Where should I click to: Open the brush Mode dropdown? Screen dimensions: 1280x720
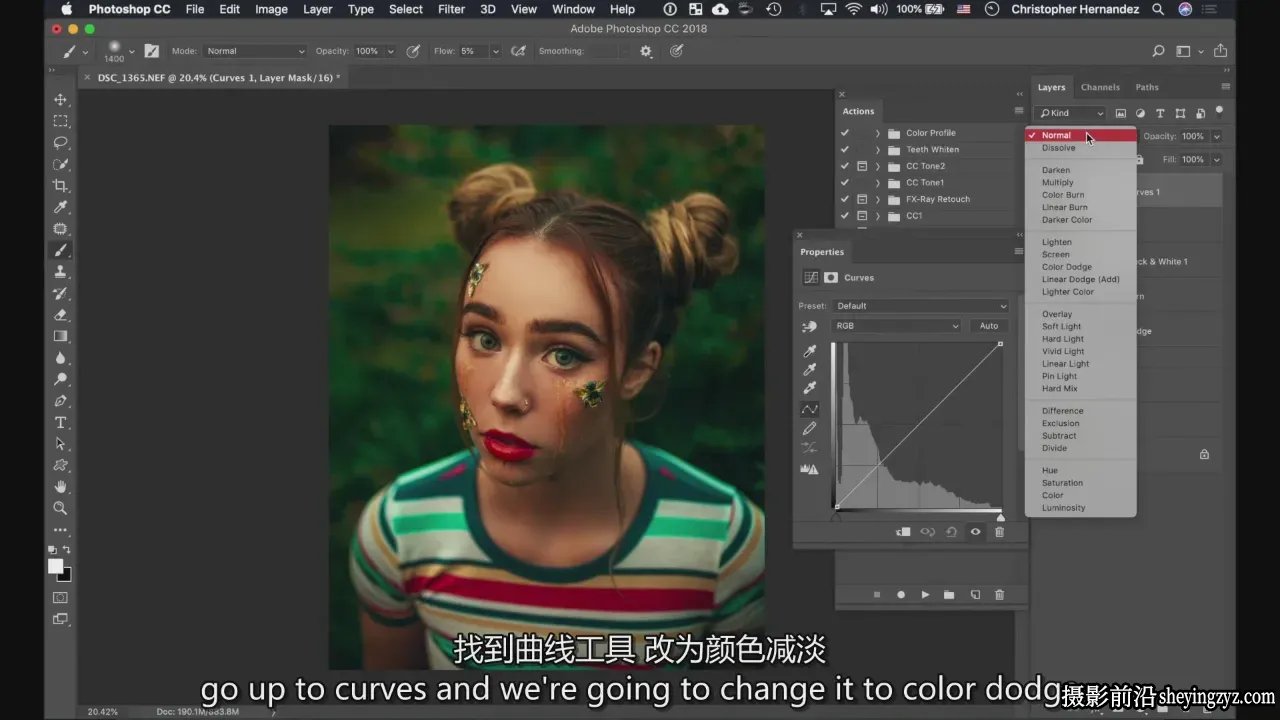pos(255,51)
